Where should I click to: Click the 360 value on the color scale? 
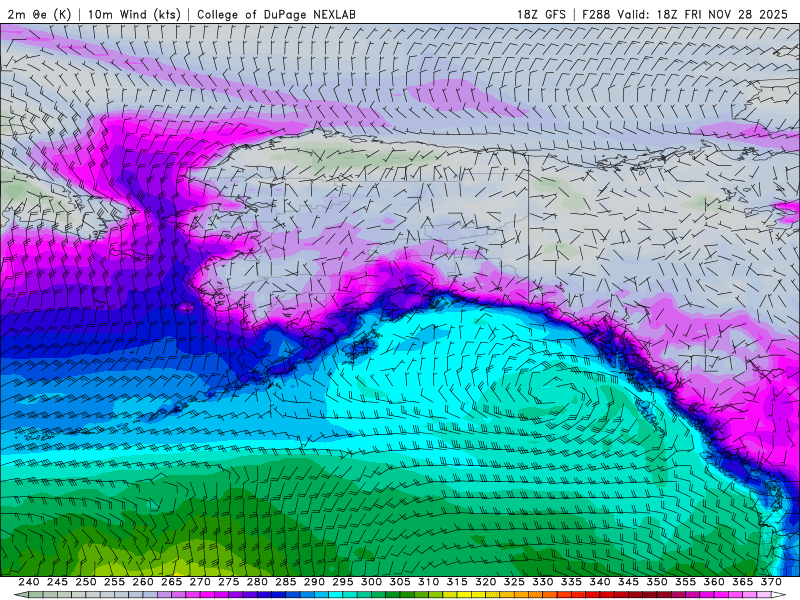[714, 582]
